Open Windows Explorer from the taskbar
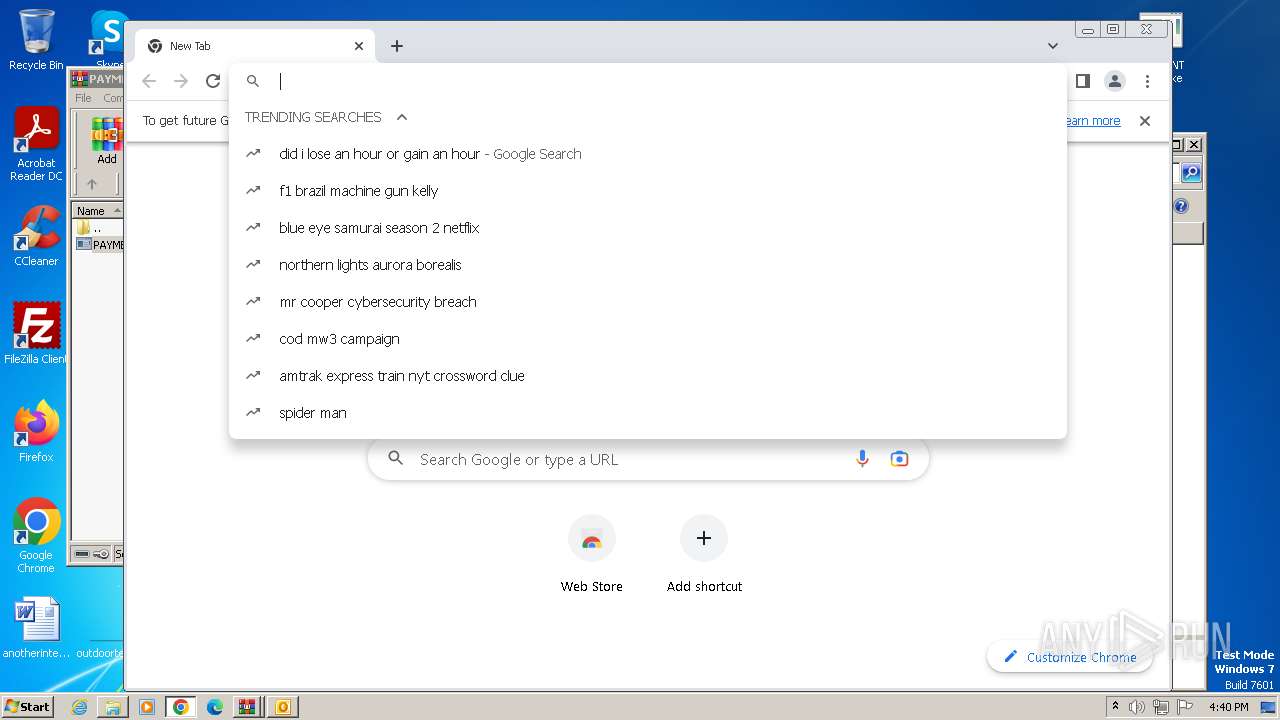 113,707
